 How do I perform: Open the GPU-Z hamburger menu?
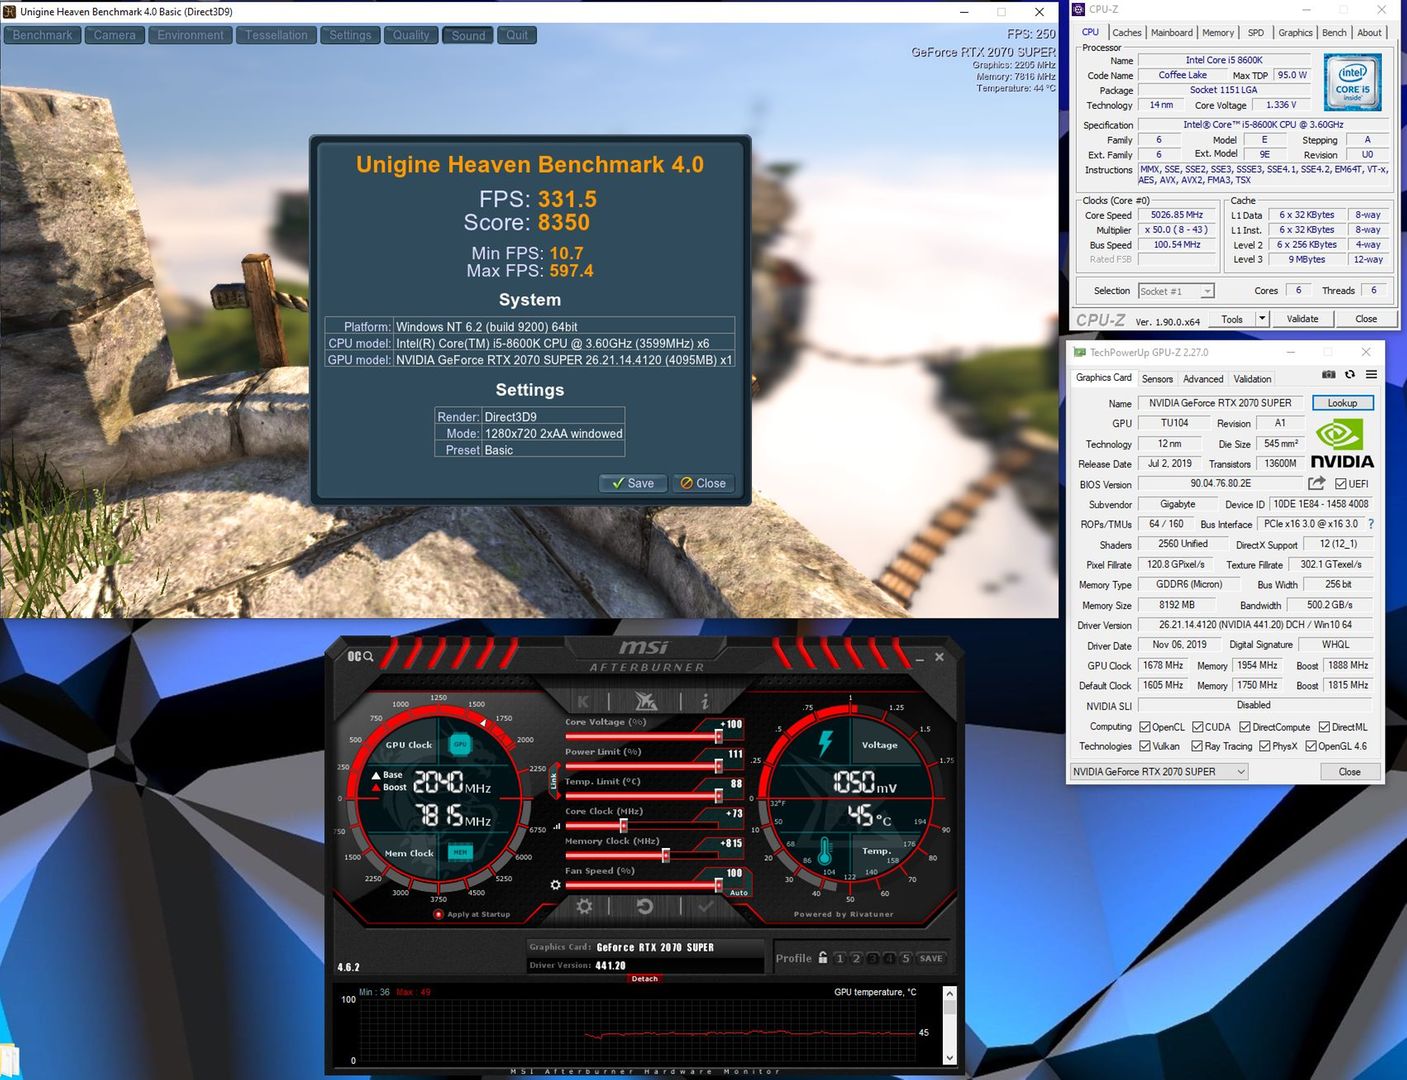point(1372,374)
